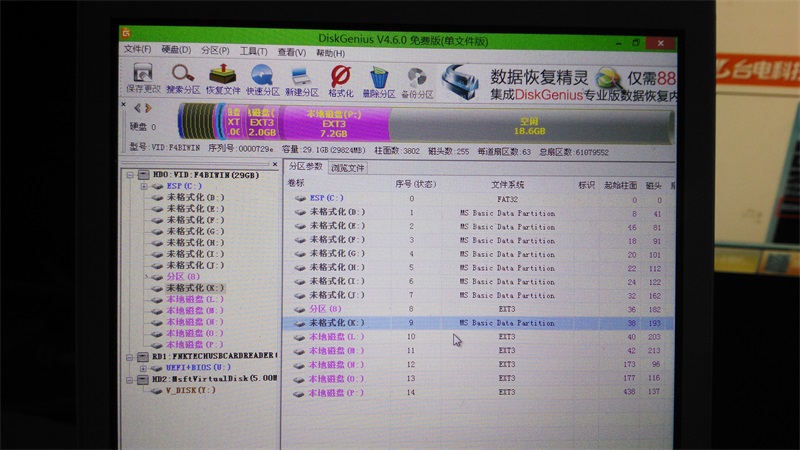Click drive icon beside V_DISK (Y:) in tree
Image resolution: width=800 pixels, height=450 pixels.
pos(157,391)
